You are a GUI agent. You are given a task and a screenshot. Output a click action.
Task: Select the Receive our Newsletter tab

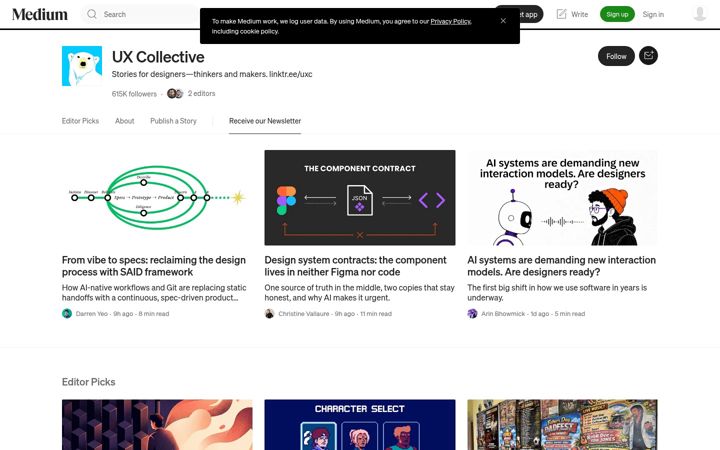(x=265, y=121)
